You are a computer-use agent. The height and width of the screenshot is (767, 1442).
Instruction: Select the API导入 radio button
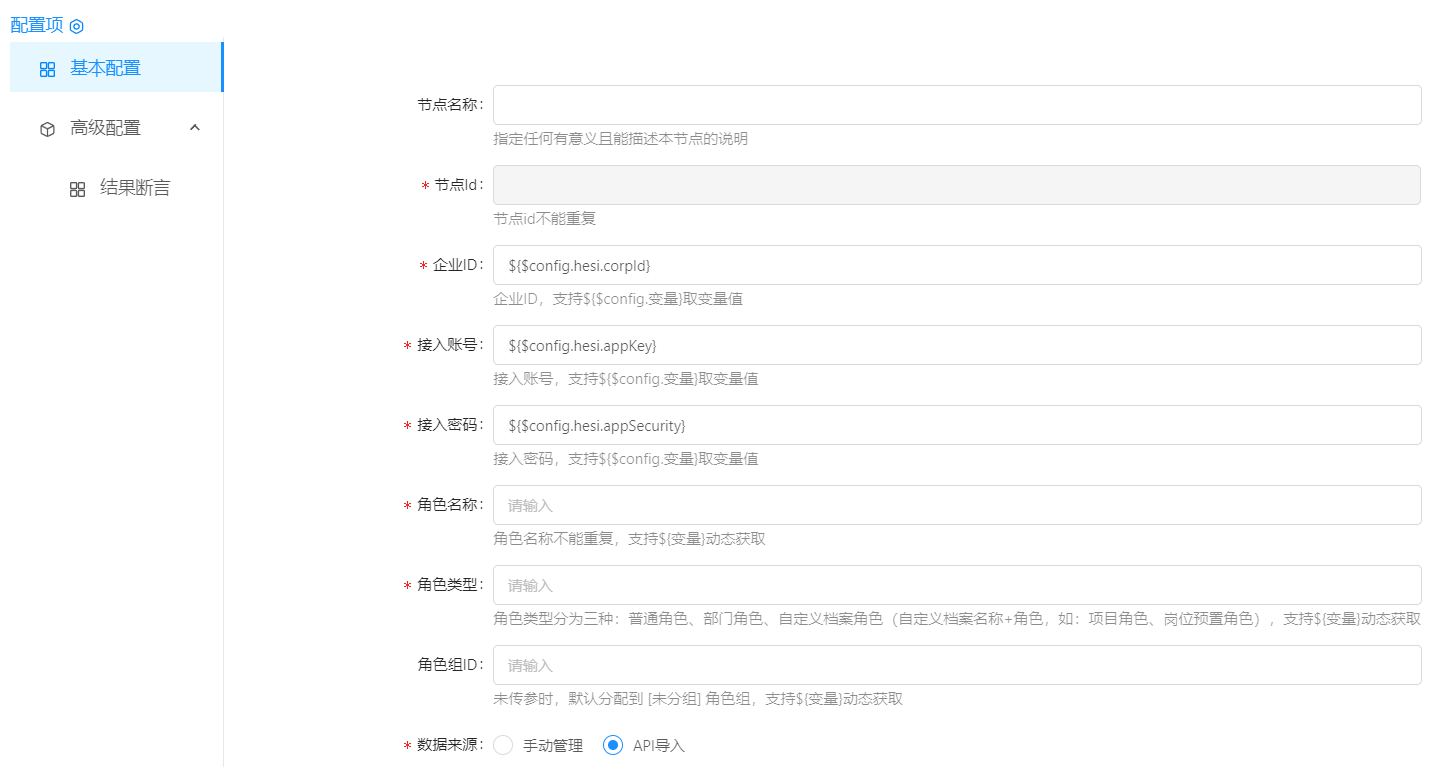[x=613, y=745]
